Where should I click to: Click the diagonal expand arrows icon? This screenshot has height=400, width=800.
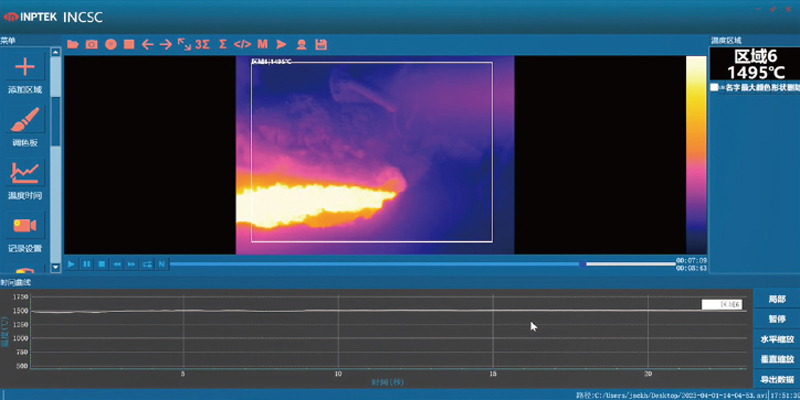click(x=184, y=44)
